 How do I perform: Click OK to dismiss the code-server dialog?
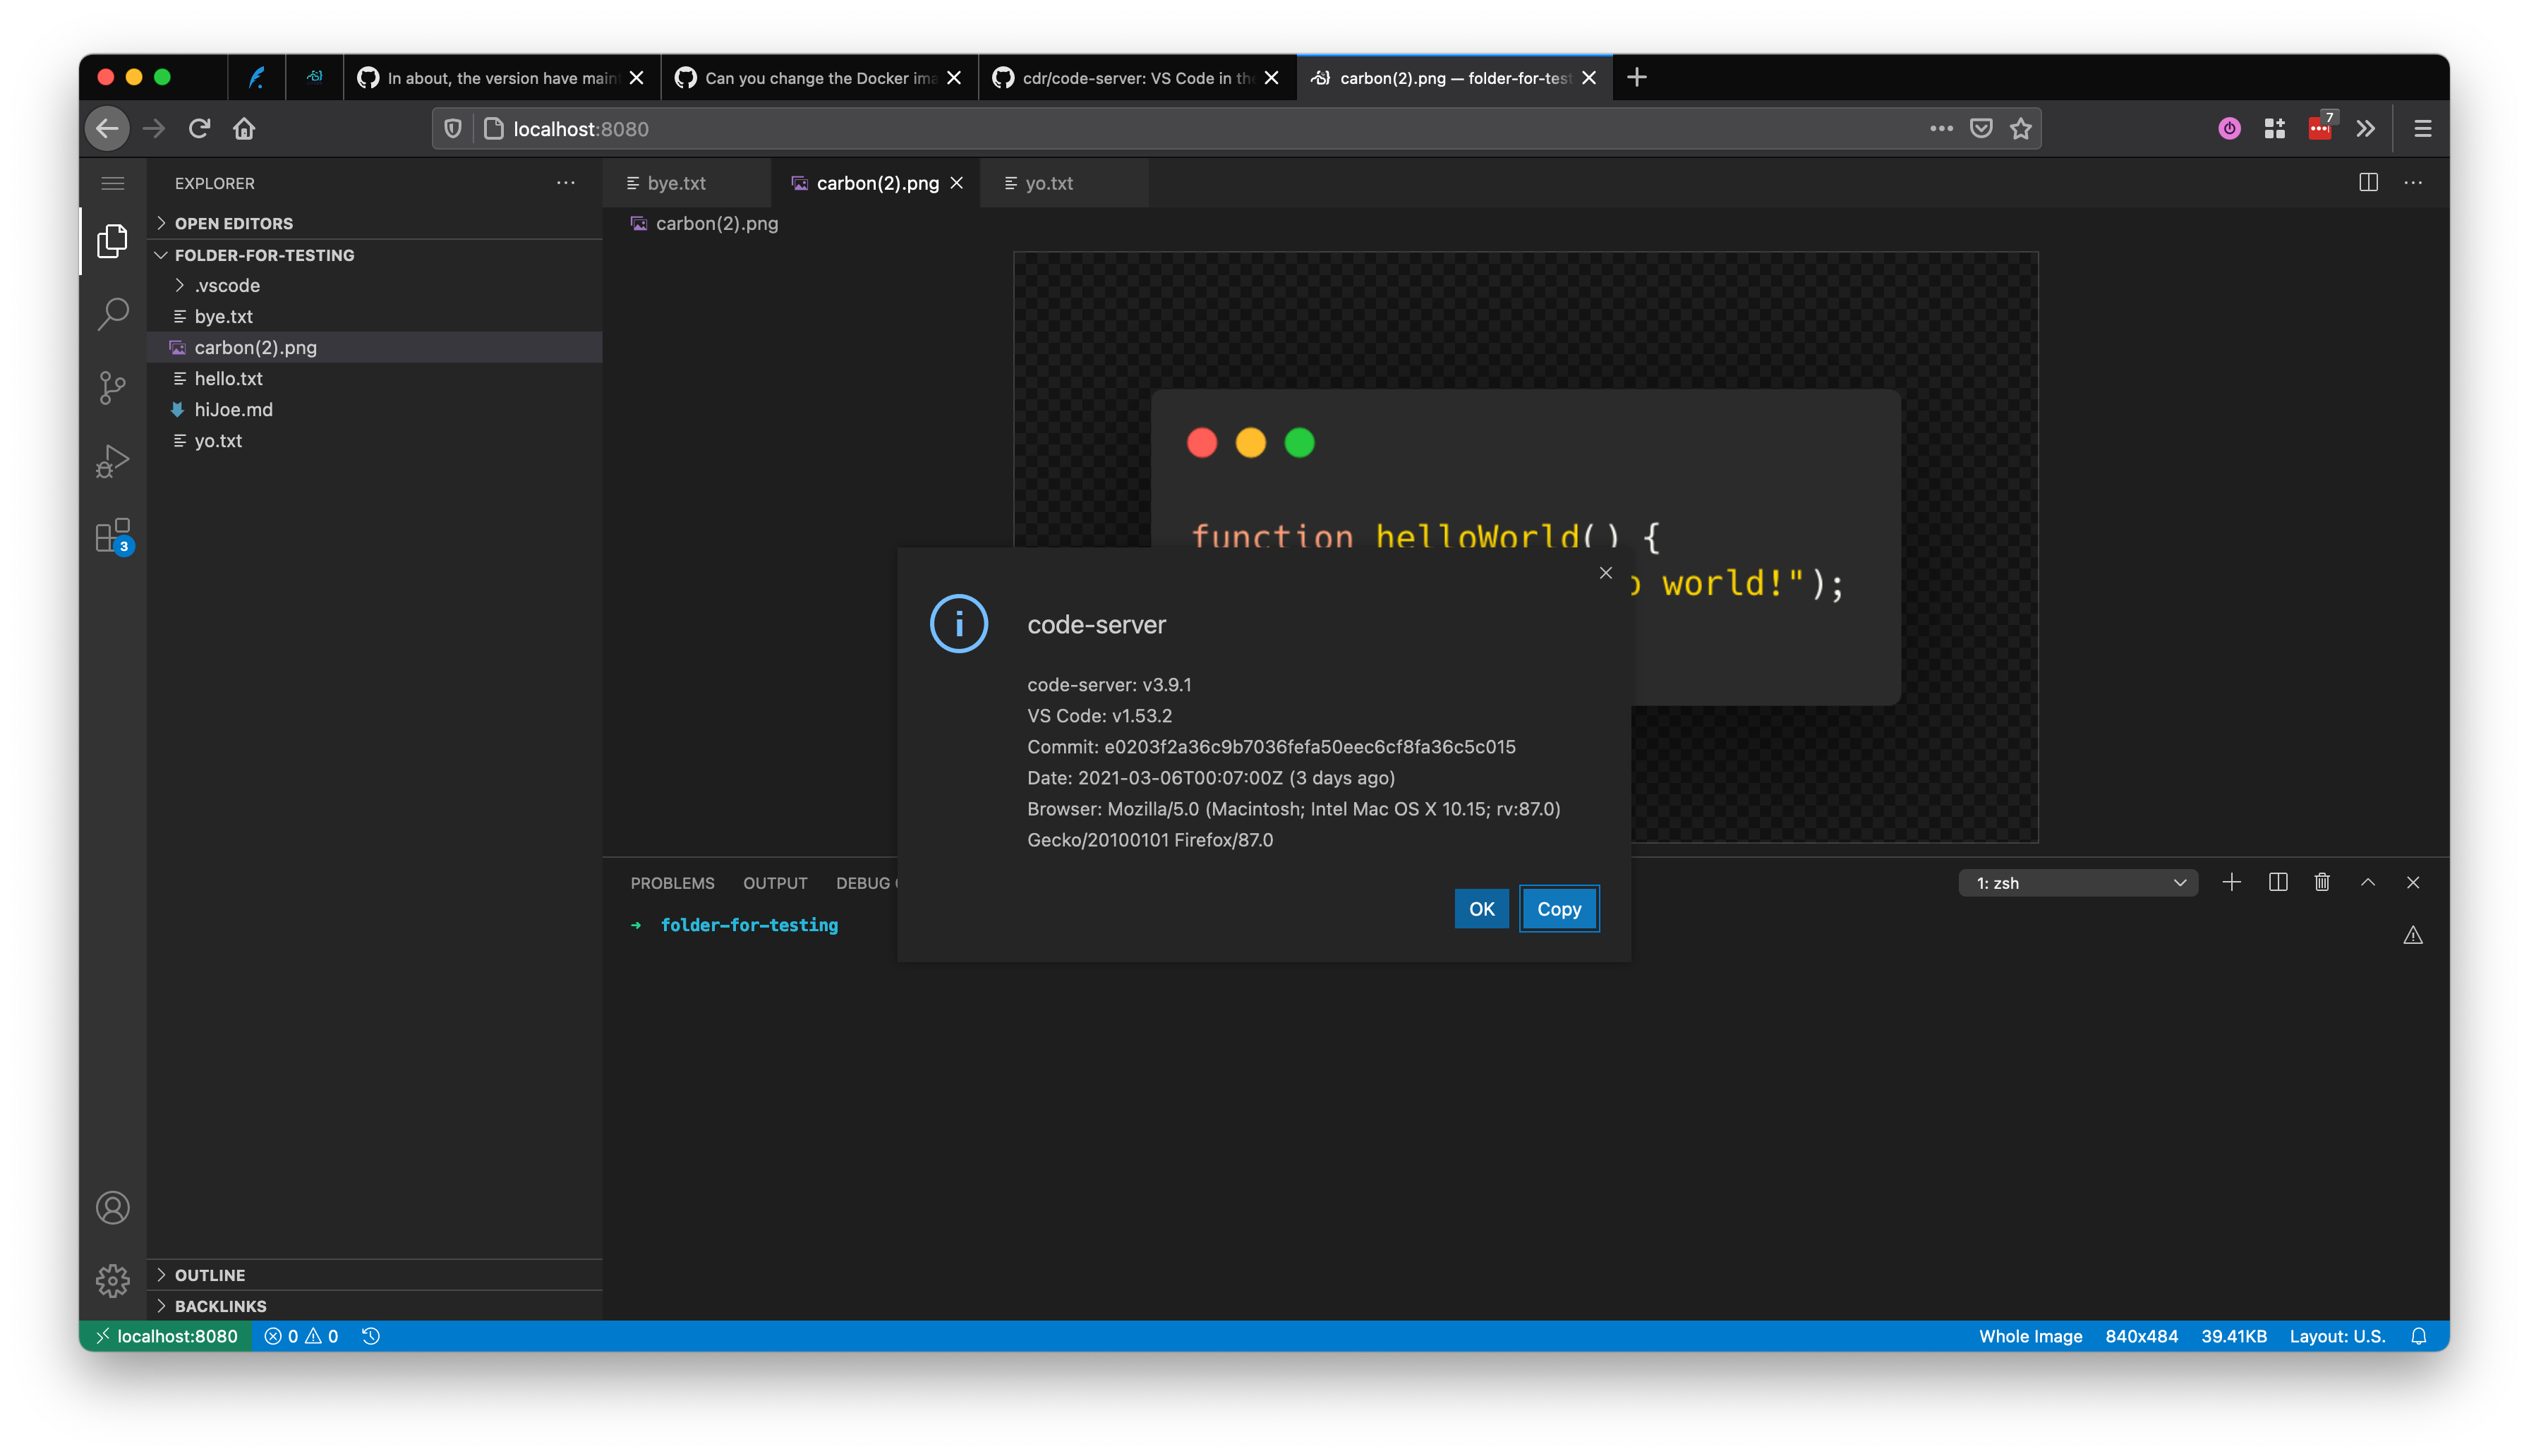(1481, 909)
